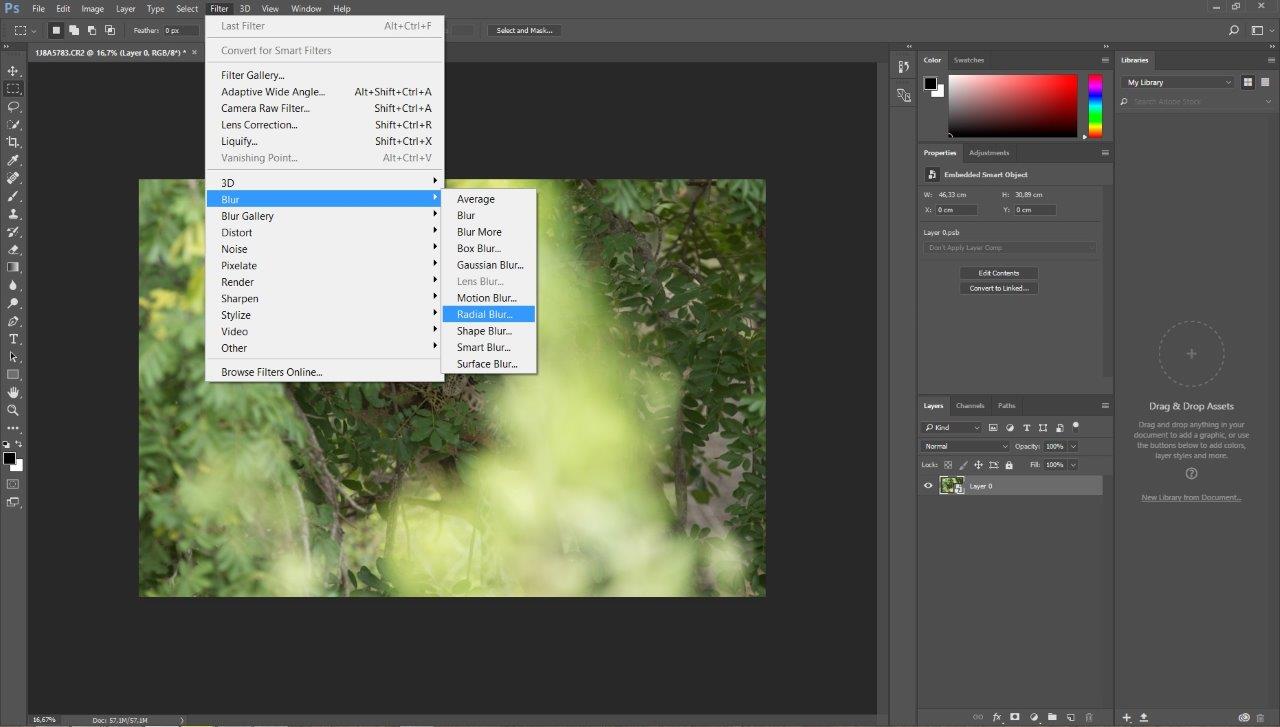Open New Library from Document link
Screen dimensions: 1280x727
1190,497
